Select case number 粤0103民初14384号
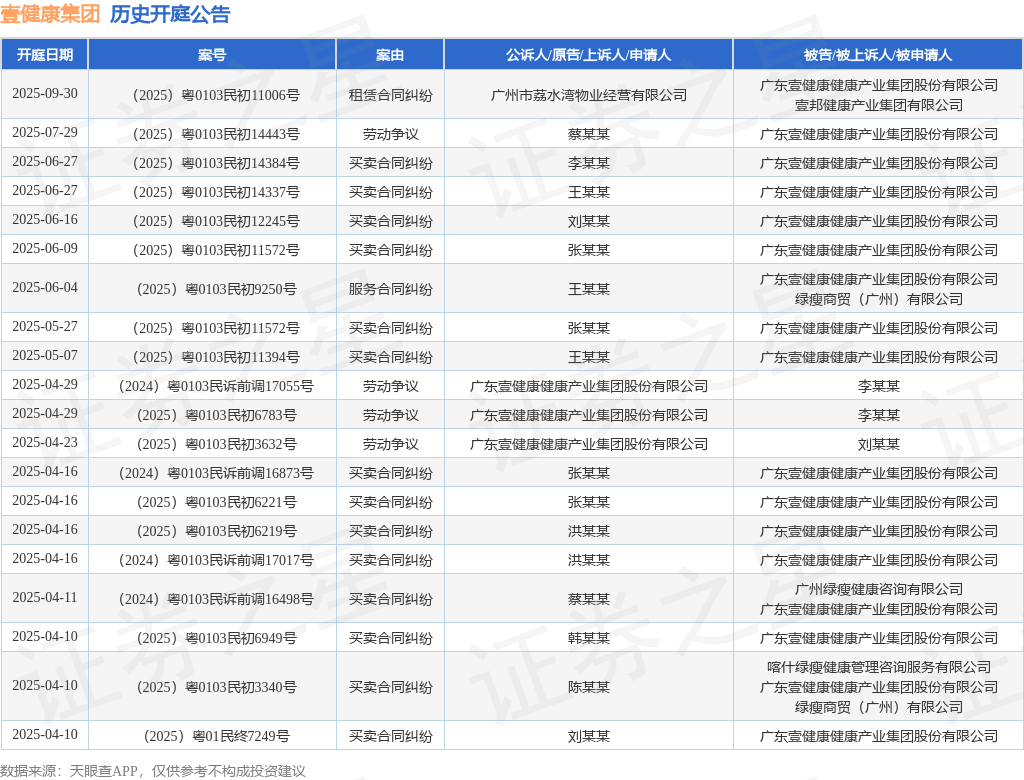The height and width of the screenshot is (780, 1024). tap(216, 163)
